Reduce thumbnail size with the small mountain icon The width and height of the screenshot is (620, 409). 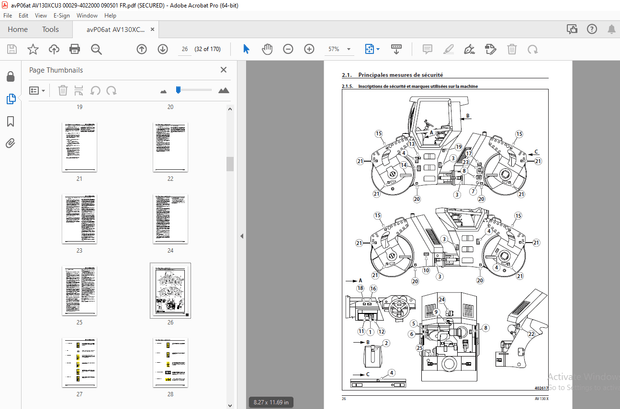coord(163,91)
